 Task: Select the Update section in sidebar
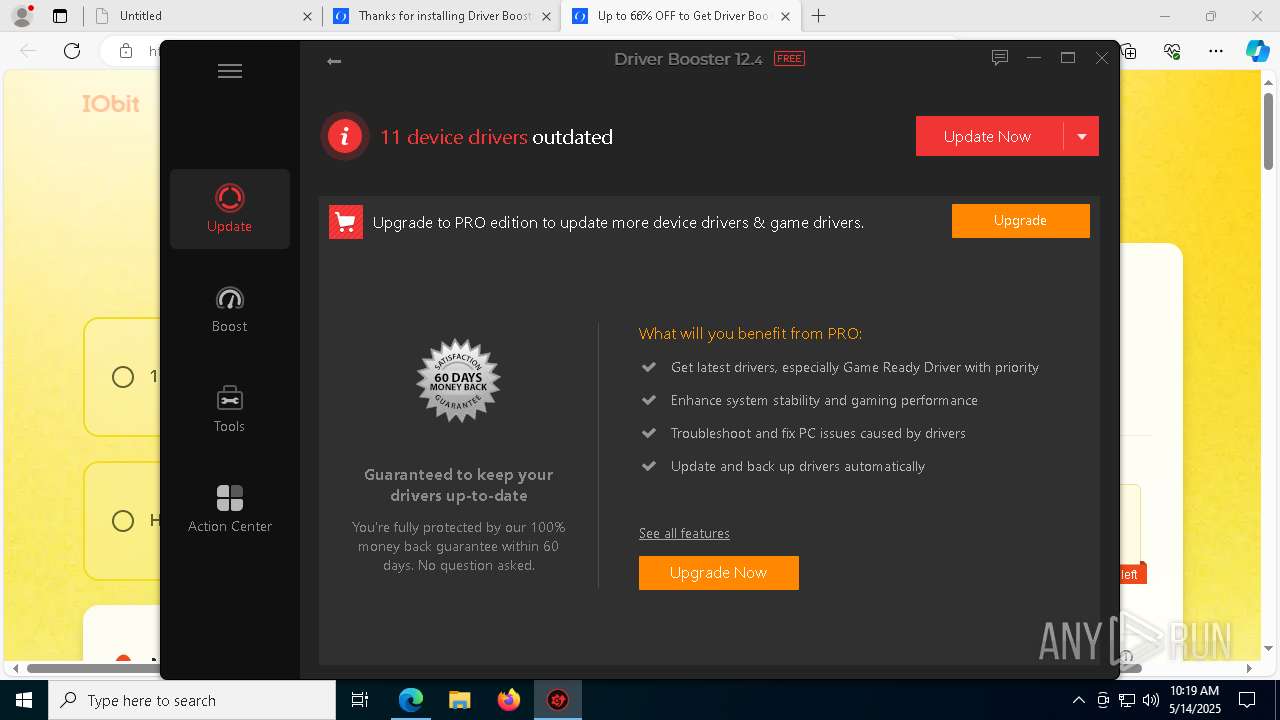coord(230,209)
